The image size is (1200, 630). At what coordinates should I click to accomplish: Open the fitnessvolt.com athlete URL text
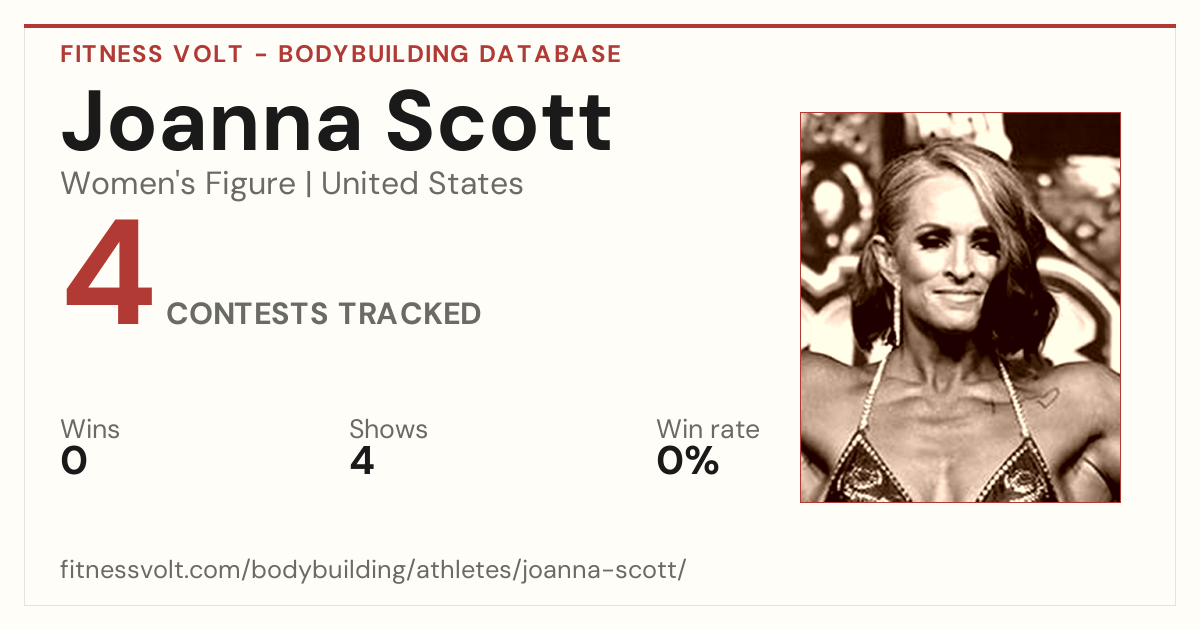(x=373, y=571)
